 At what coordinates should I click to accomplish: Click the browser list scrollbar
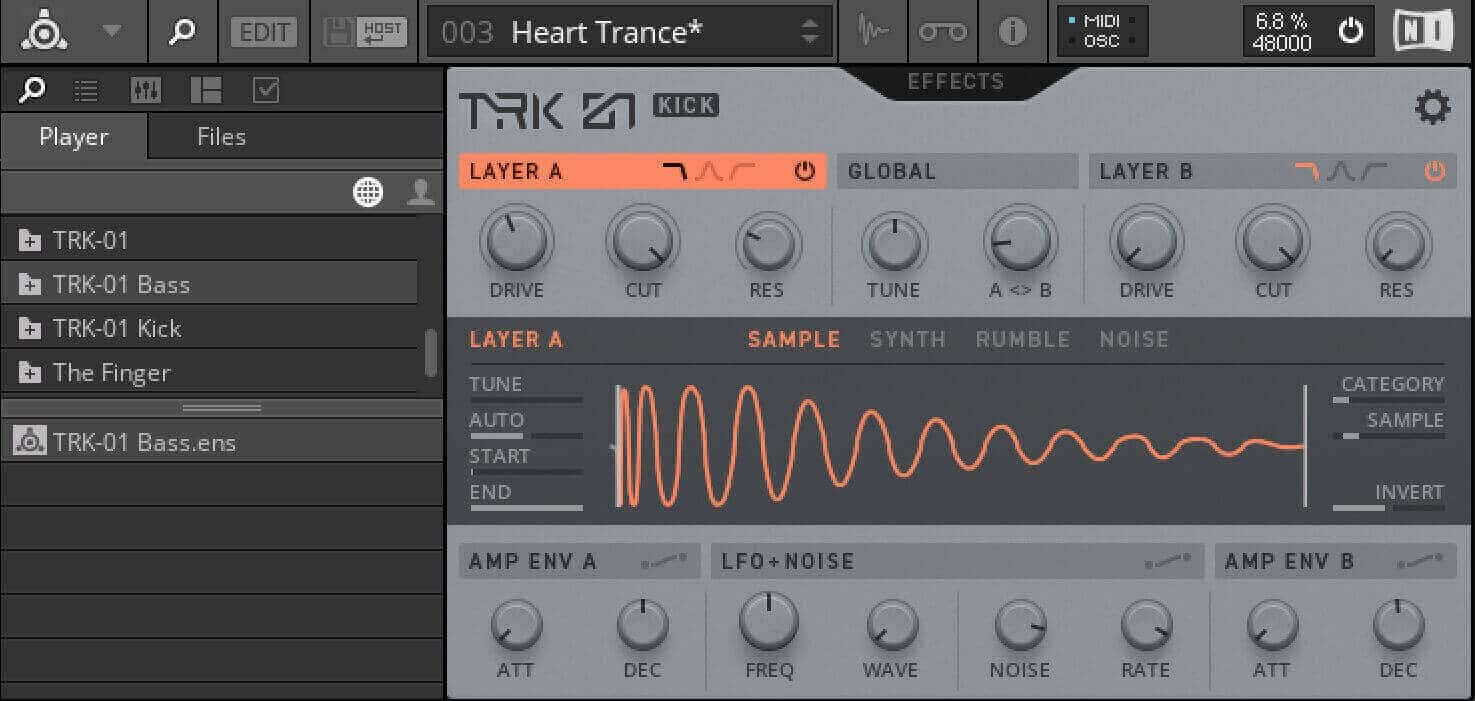(431, 352)
